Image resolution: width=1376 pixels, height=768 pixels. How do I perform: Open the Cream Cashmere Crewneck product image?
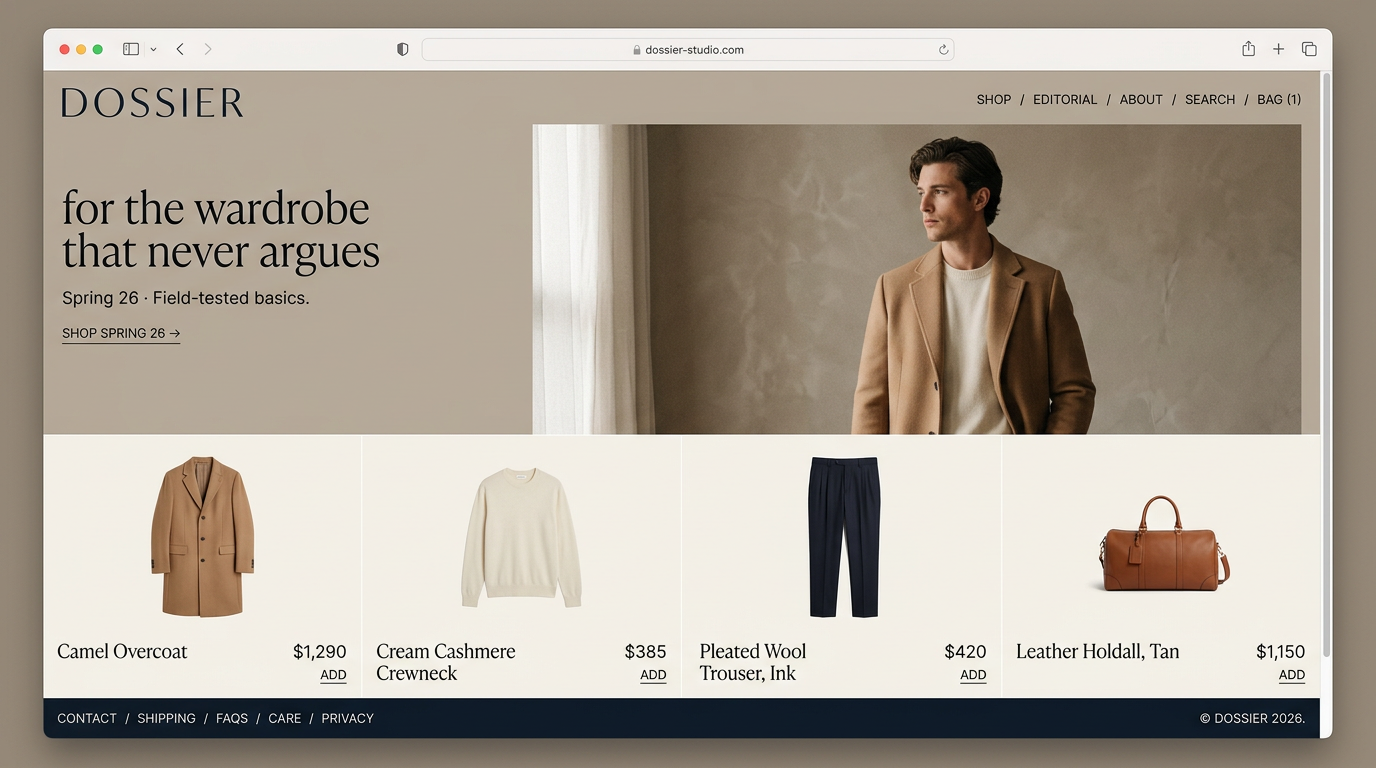[x=521, y=537]
